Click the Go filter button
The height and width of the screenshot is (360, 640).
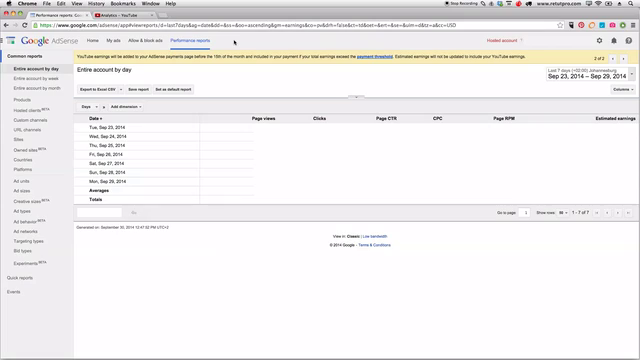134,213
